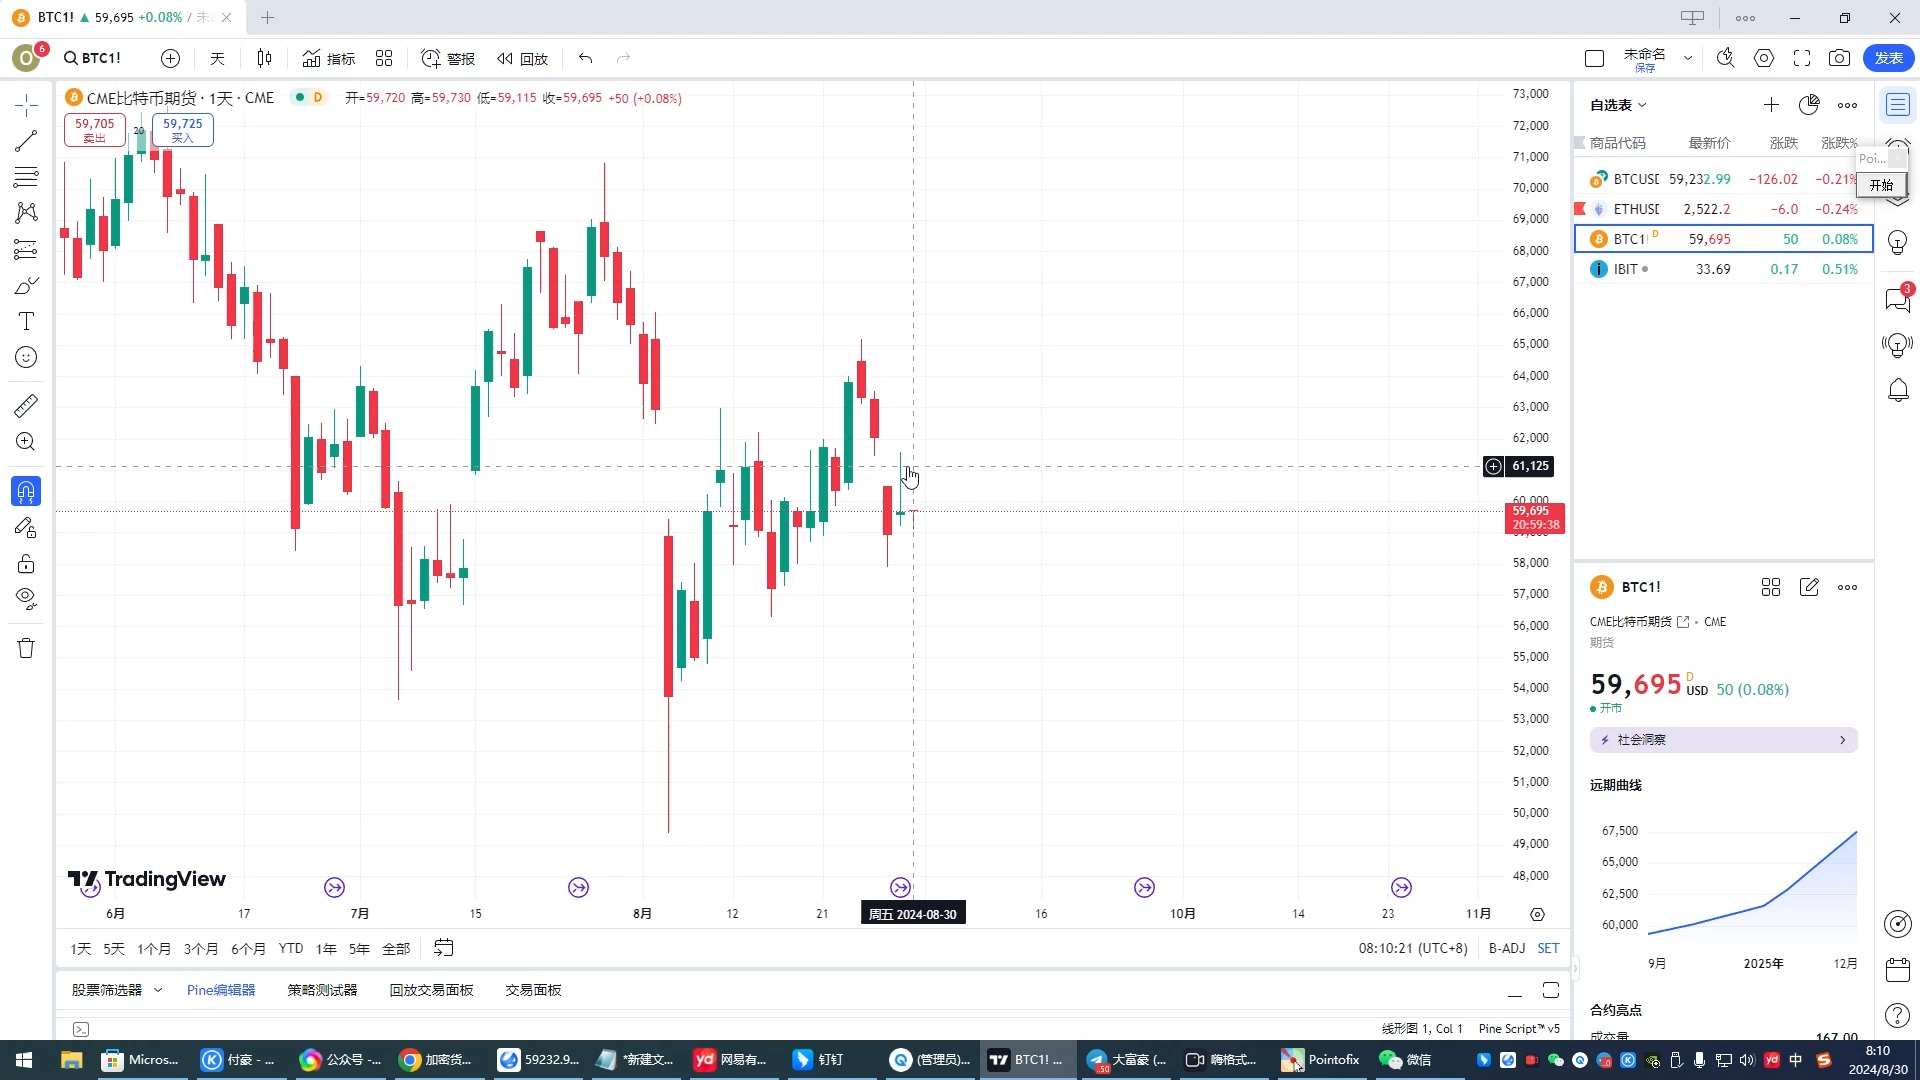Start bar replay mode

(x=523, y=58)
